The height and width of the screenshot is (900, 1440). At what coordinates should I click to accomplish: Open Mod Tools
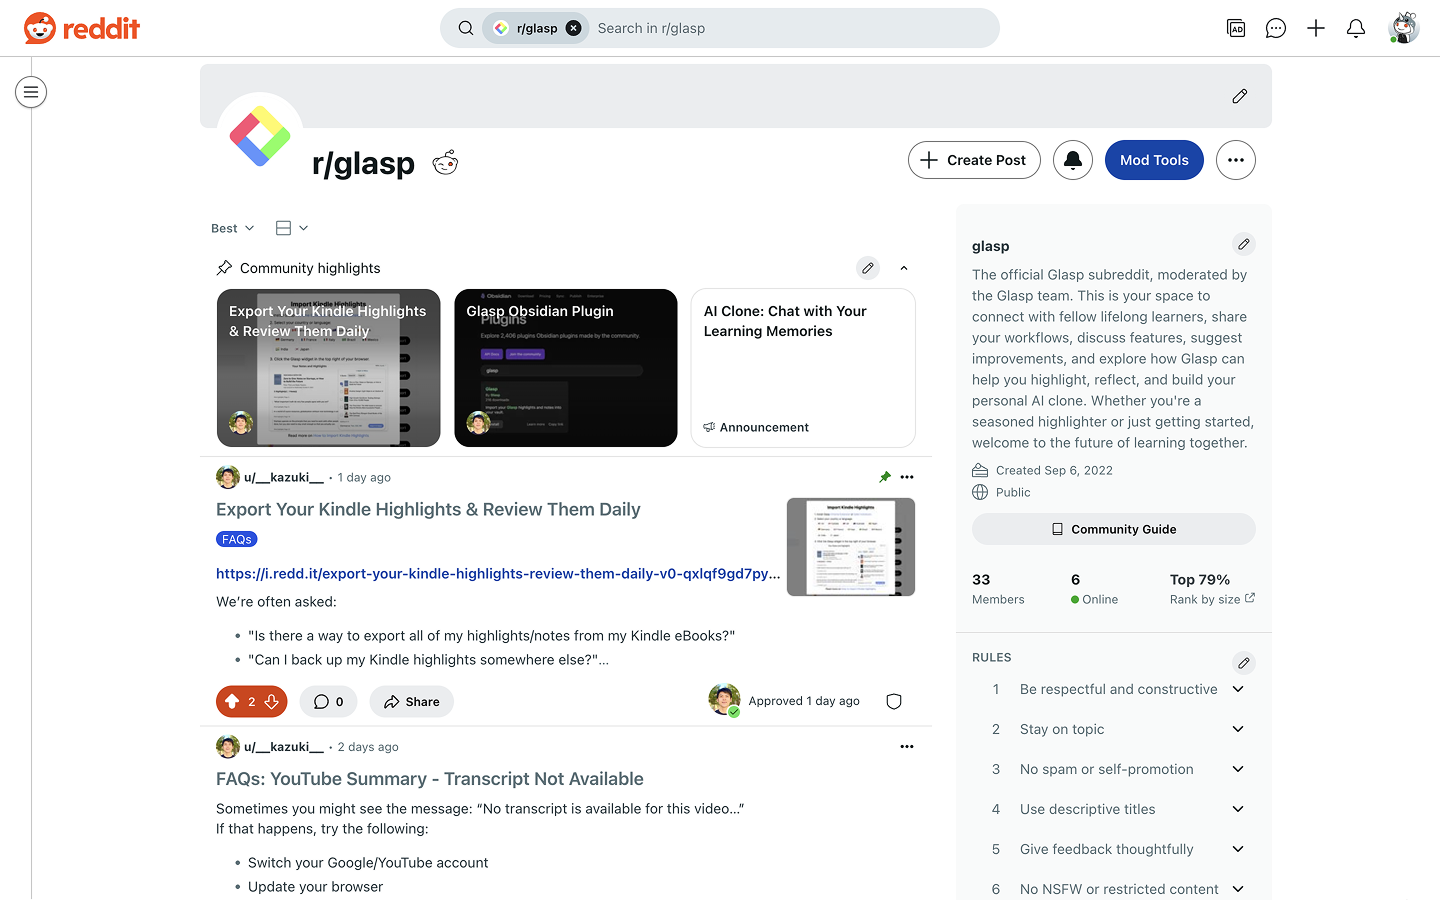pos(1154,160)
